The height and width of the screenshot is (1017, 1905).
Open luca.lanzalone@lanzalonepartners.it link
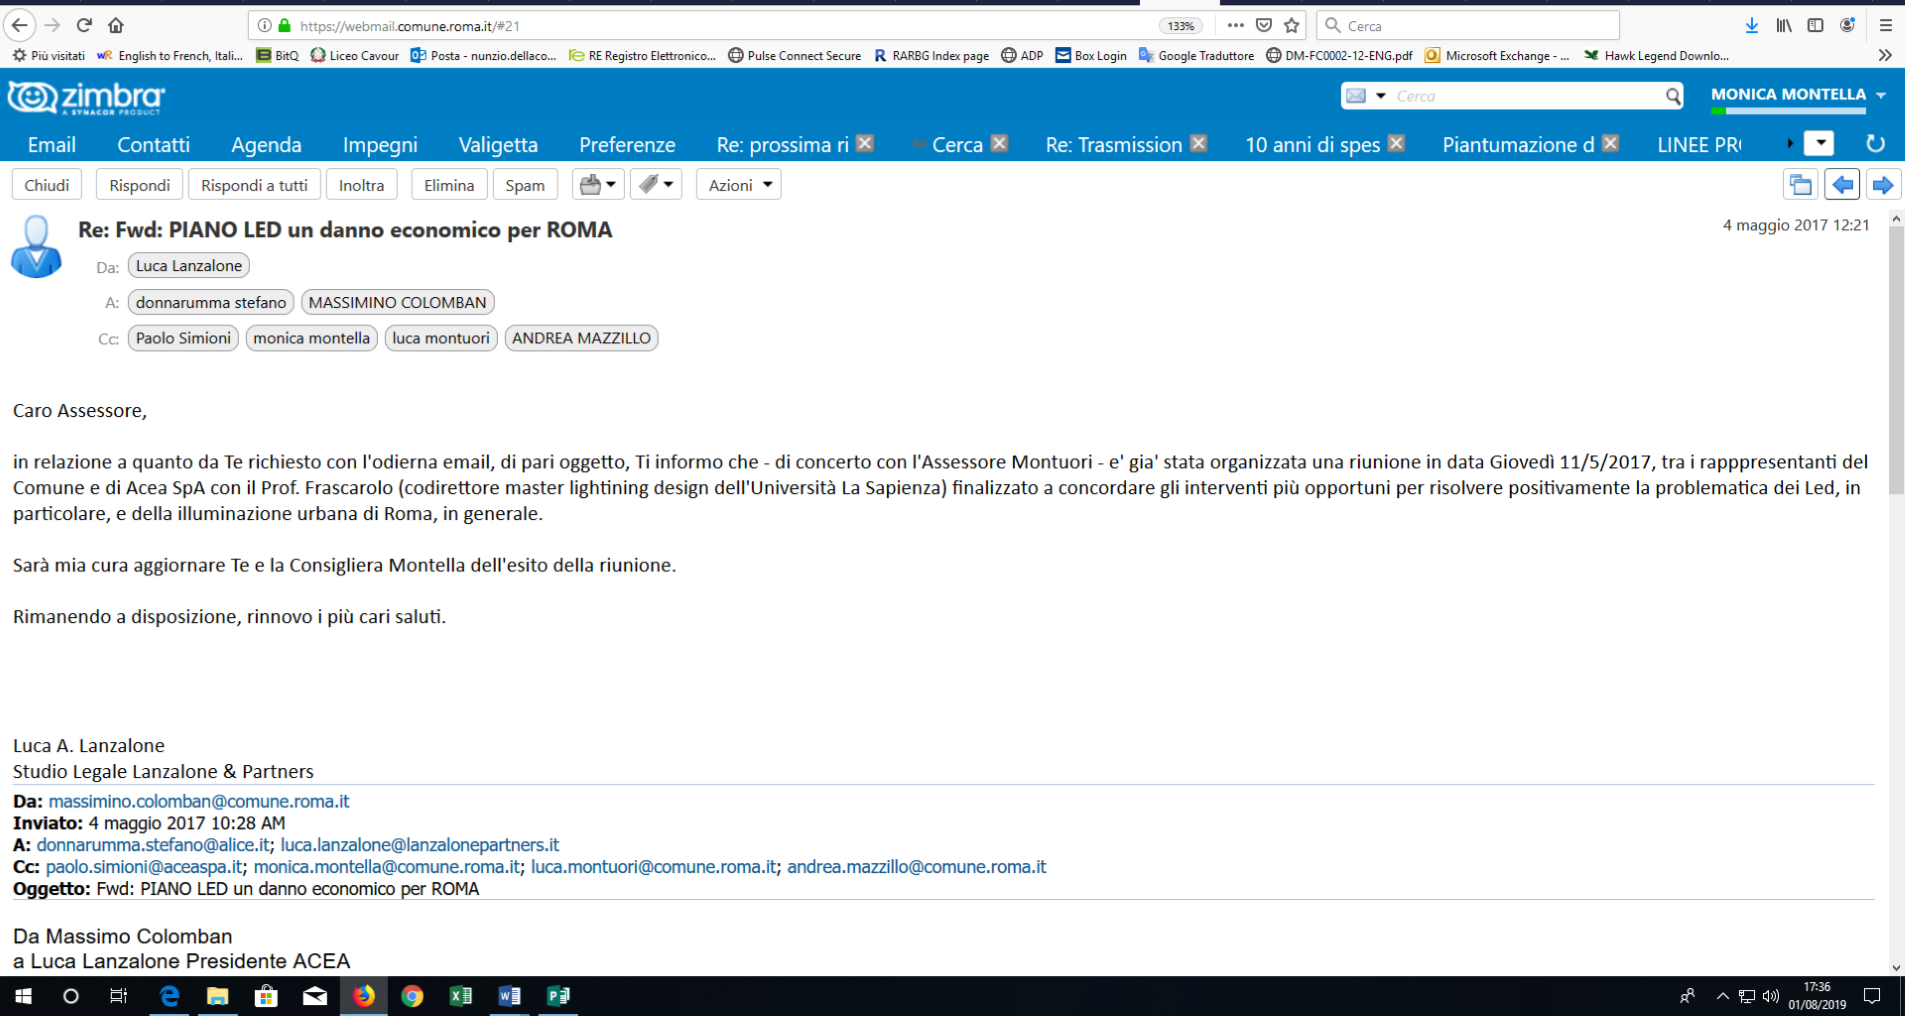coord(419,845)
